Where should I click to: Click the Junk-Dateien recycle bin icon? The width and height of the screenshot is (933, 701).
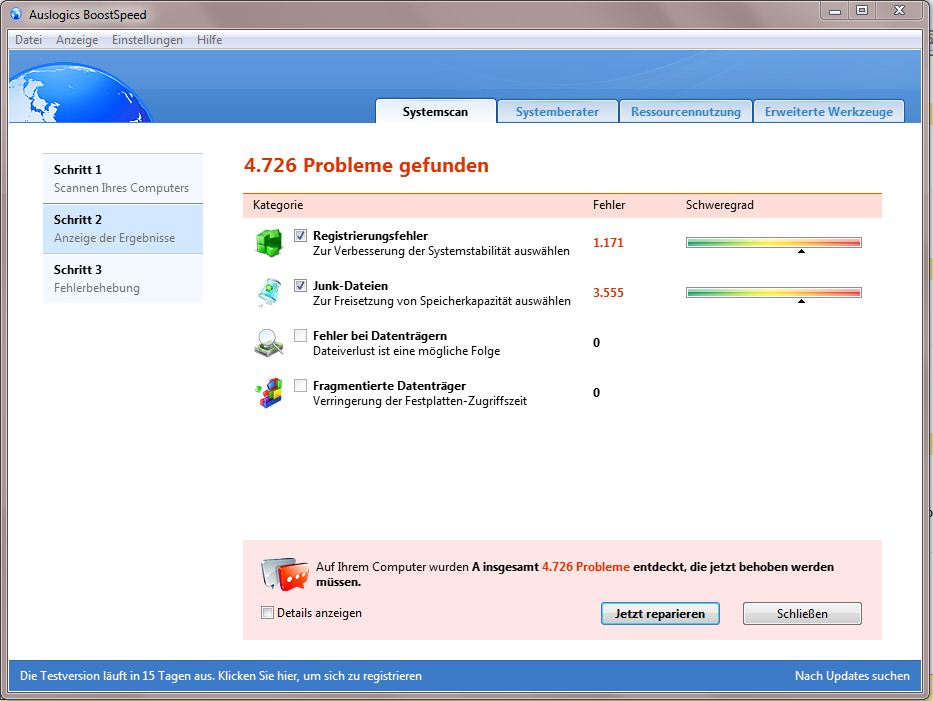coord(270,292)
